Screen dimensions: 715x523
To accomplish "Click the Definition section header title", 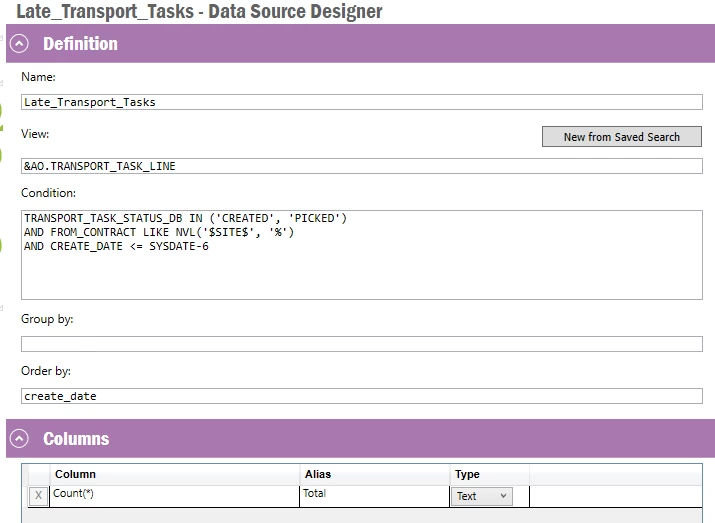I will (x=80, y=44).
